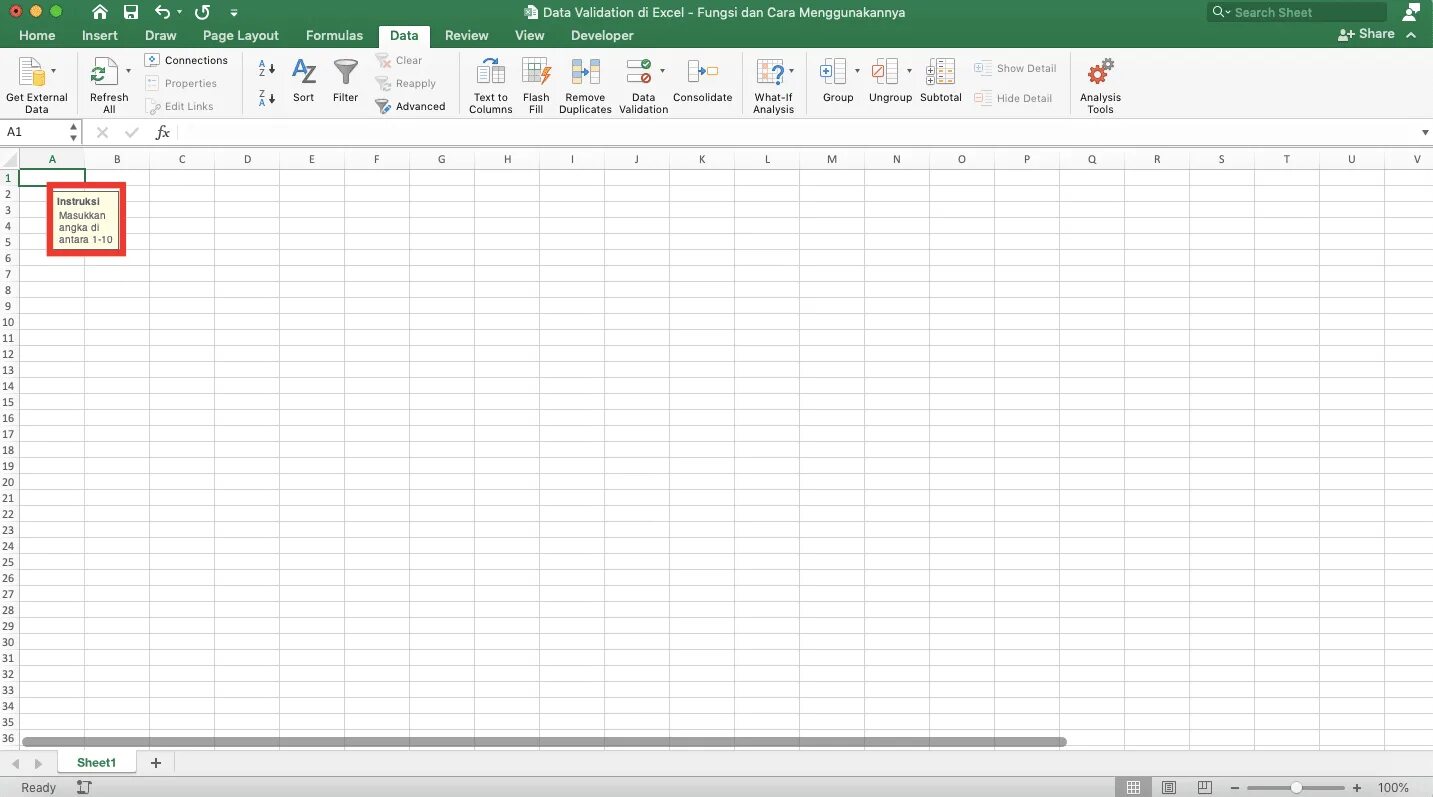Open Analysis Tools
This screenshot has width=1433, height=797.
tap(1100, 86)
